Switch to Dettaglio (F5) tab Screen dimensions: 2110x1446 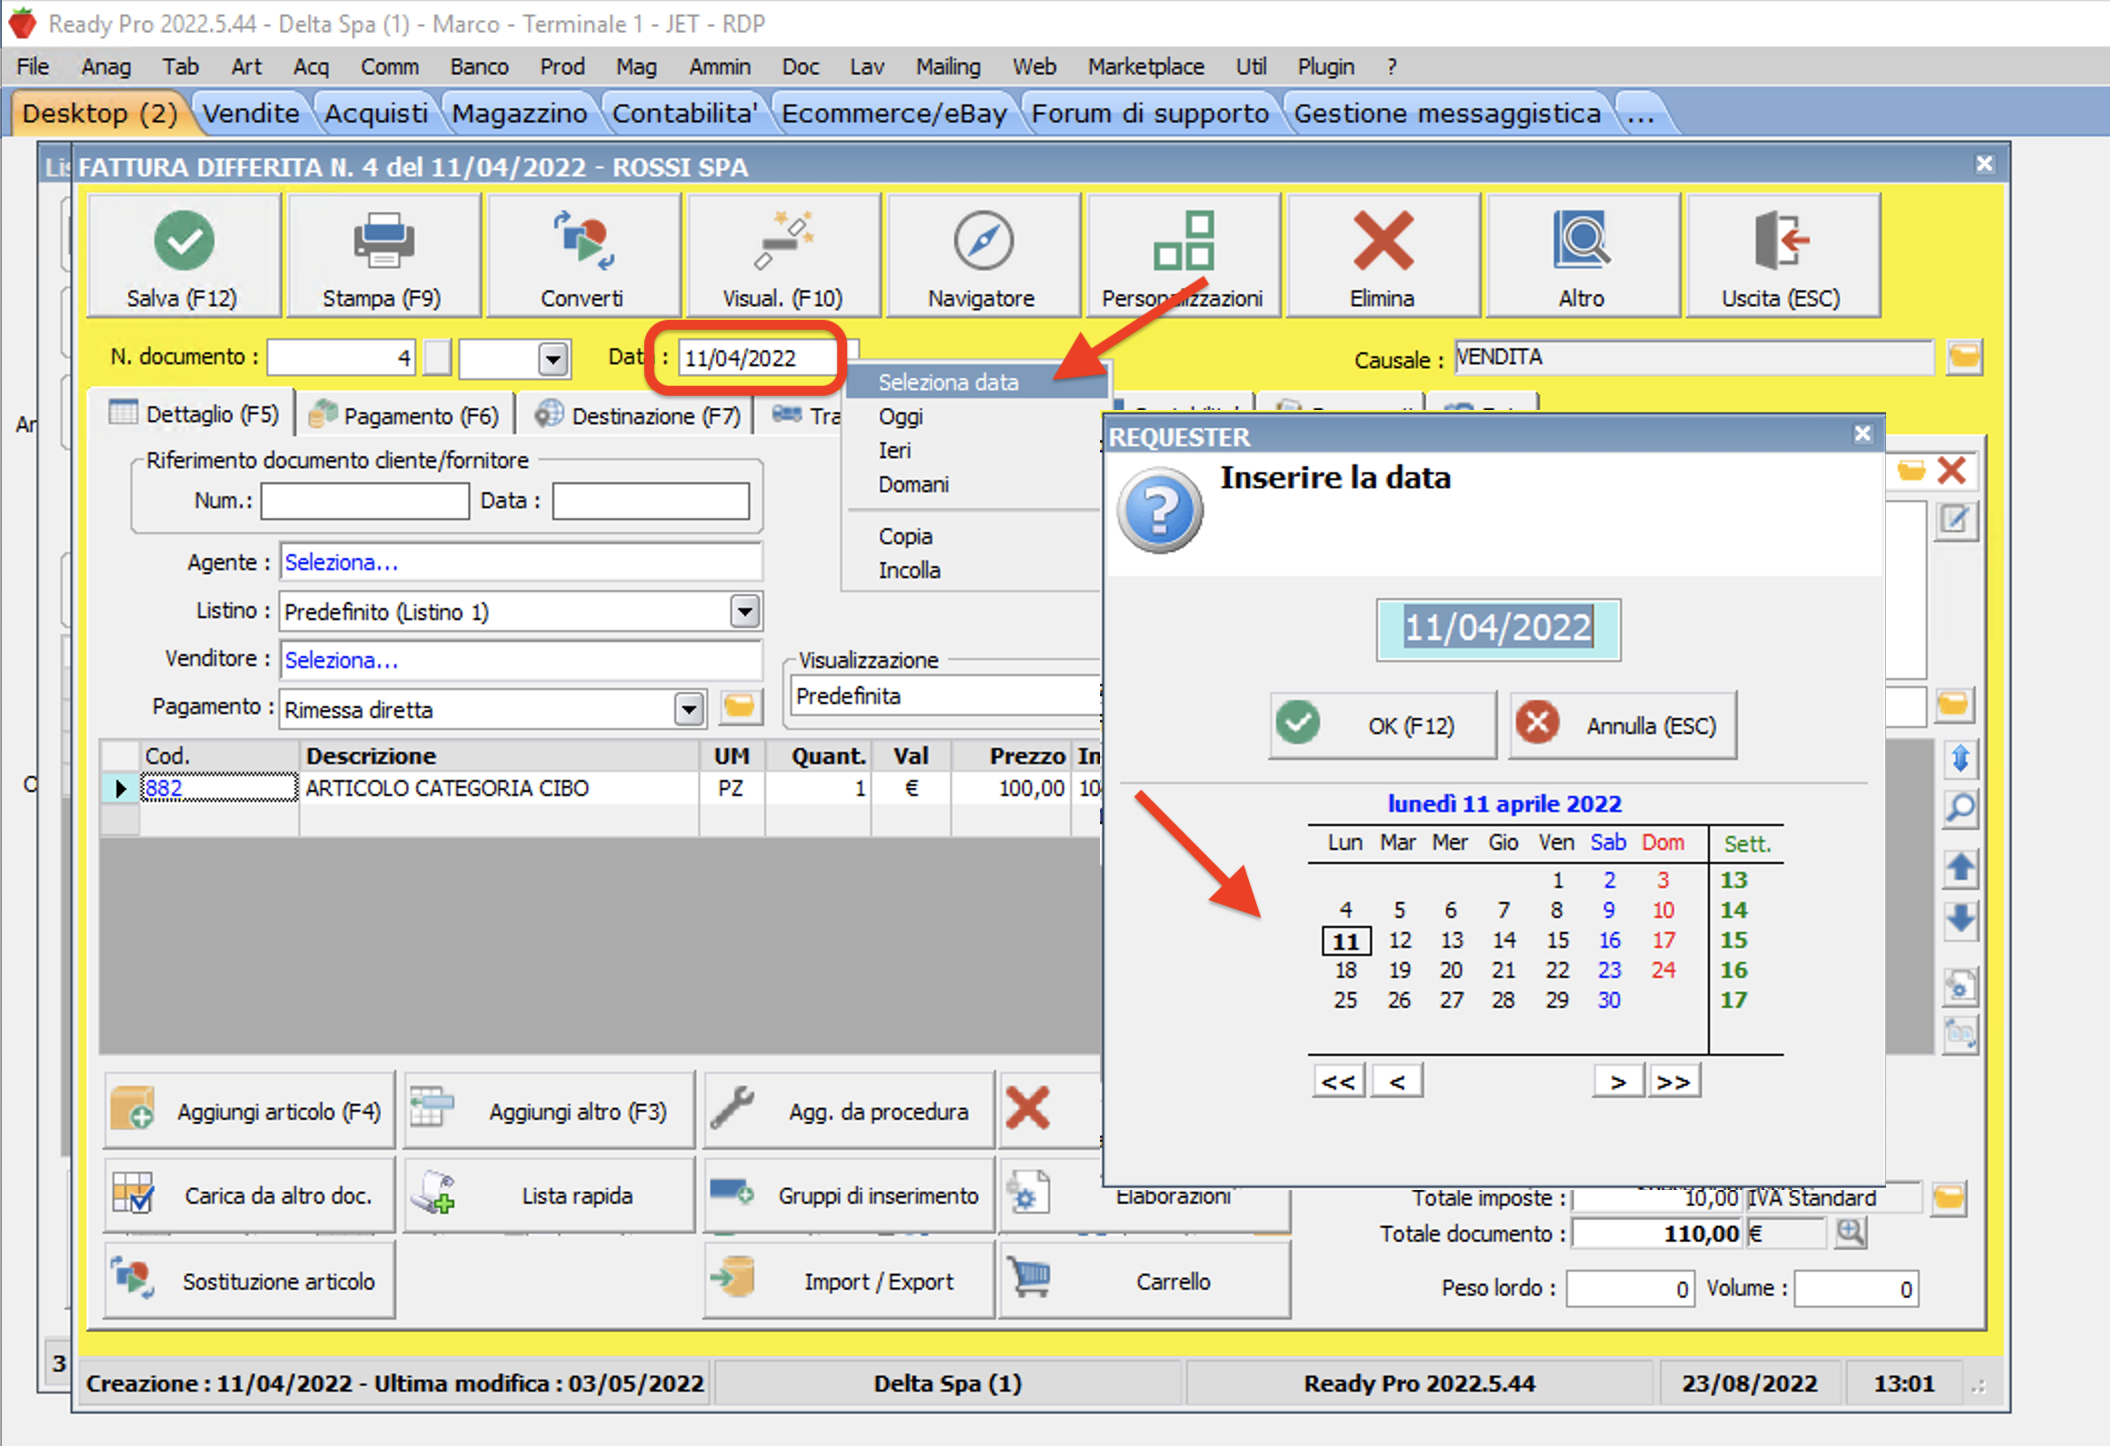(193, 414)
